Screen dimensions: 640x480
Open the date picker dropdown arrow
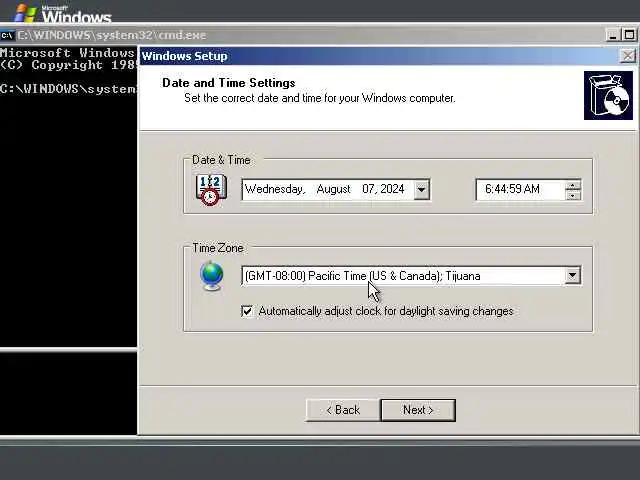click(x=422, y=189)
